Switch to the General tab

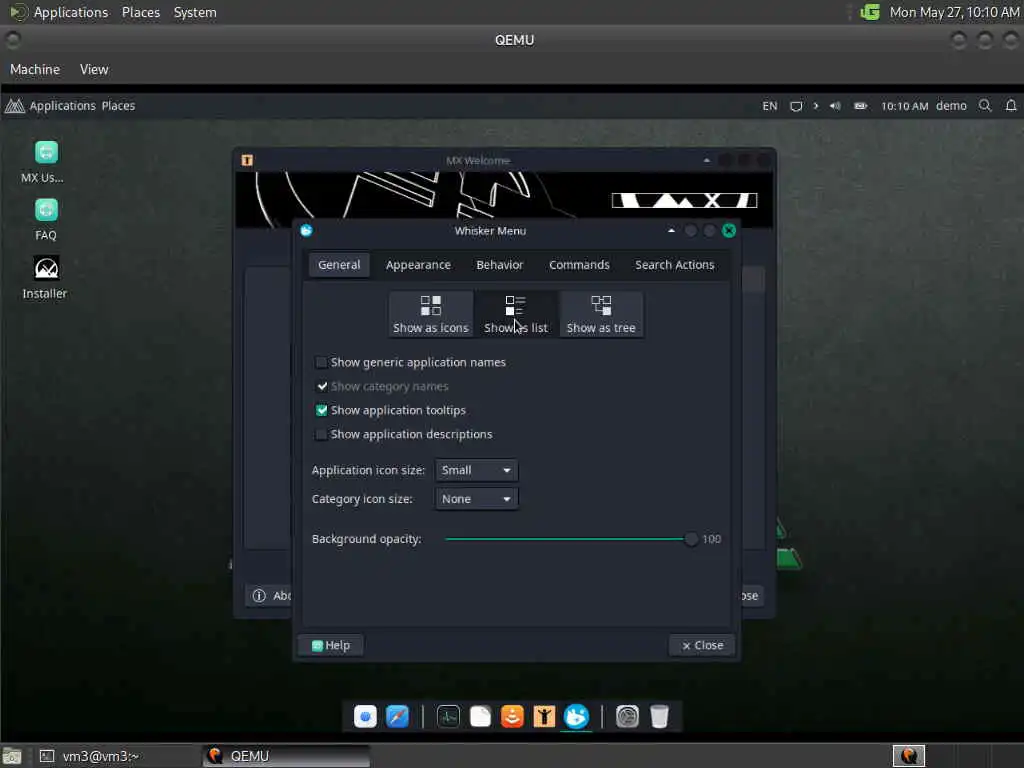pos(339,264)
